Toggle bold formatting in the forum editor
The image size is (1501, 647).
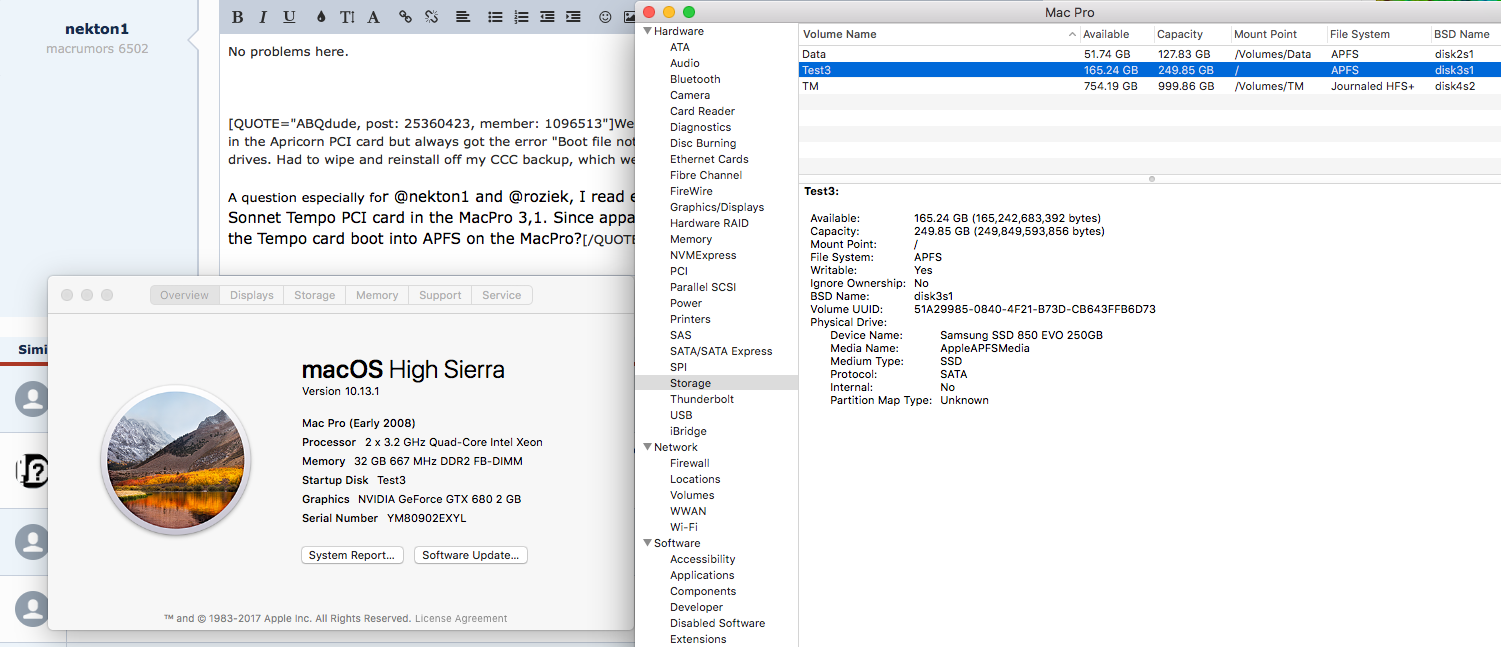coord(237,17)
